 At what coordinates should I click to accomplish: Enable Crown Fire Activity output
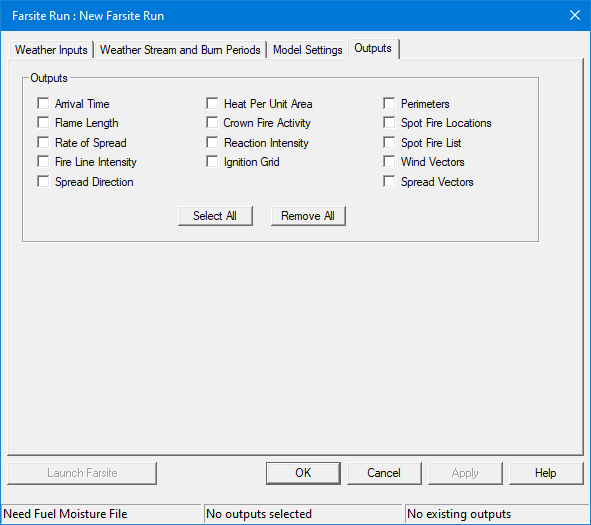coord(212,122)
